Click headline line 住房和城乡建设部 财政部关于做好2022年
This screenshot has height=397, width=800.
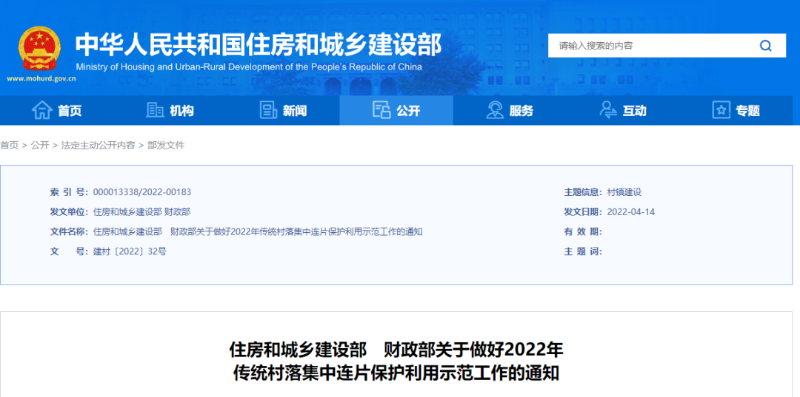[x=396, y=350]
